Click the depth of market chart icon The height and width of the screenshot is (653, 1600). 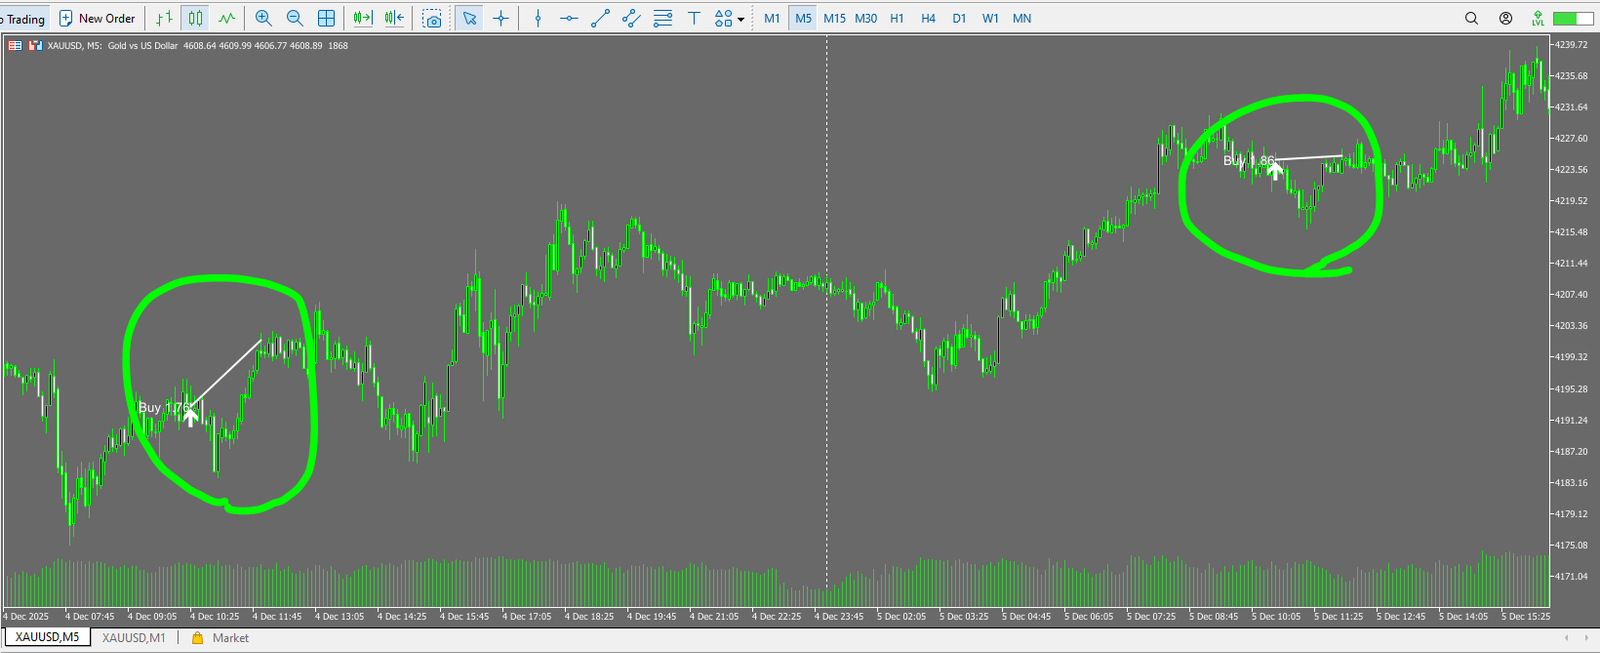click(35, 45)
